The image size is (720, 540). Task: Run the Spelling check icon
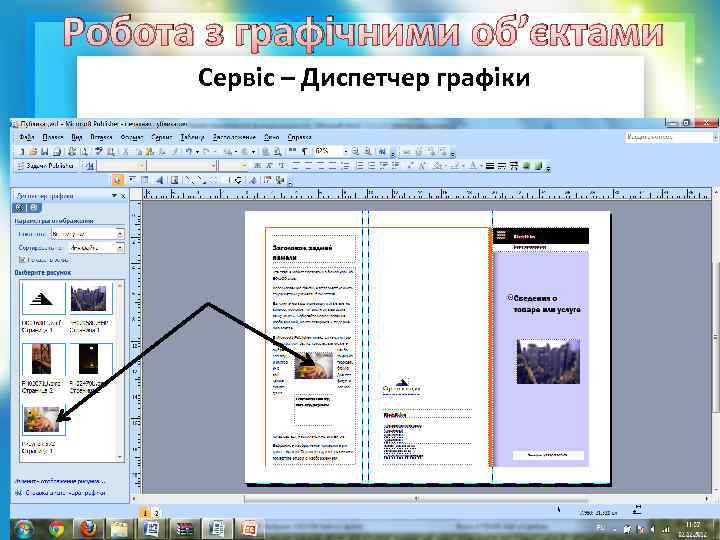coord(98,152)
